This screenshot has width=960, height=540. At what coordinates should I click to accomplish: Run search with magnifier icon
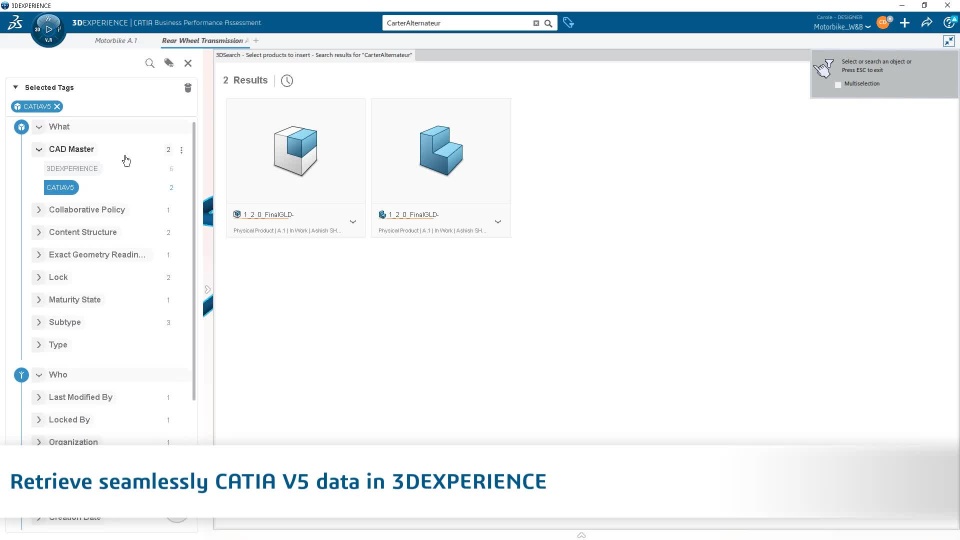(x=548, y=23)
